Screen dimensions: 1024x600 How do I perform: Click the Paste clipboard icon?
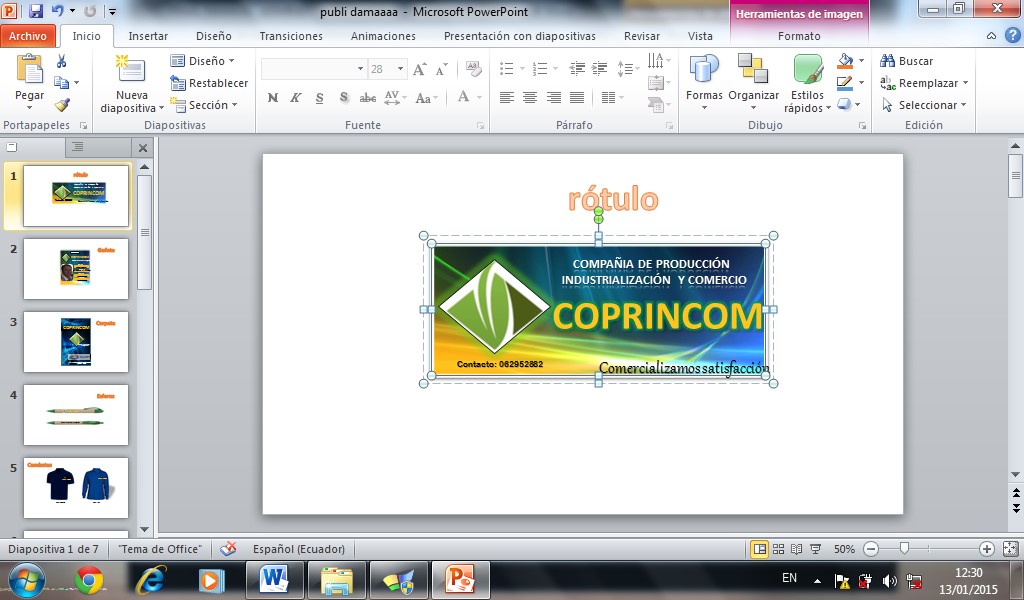[29, 69]
